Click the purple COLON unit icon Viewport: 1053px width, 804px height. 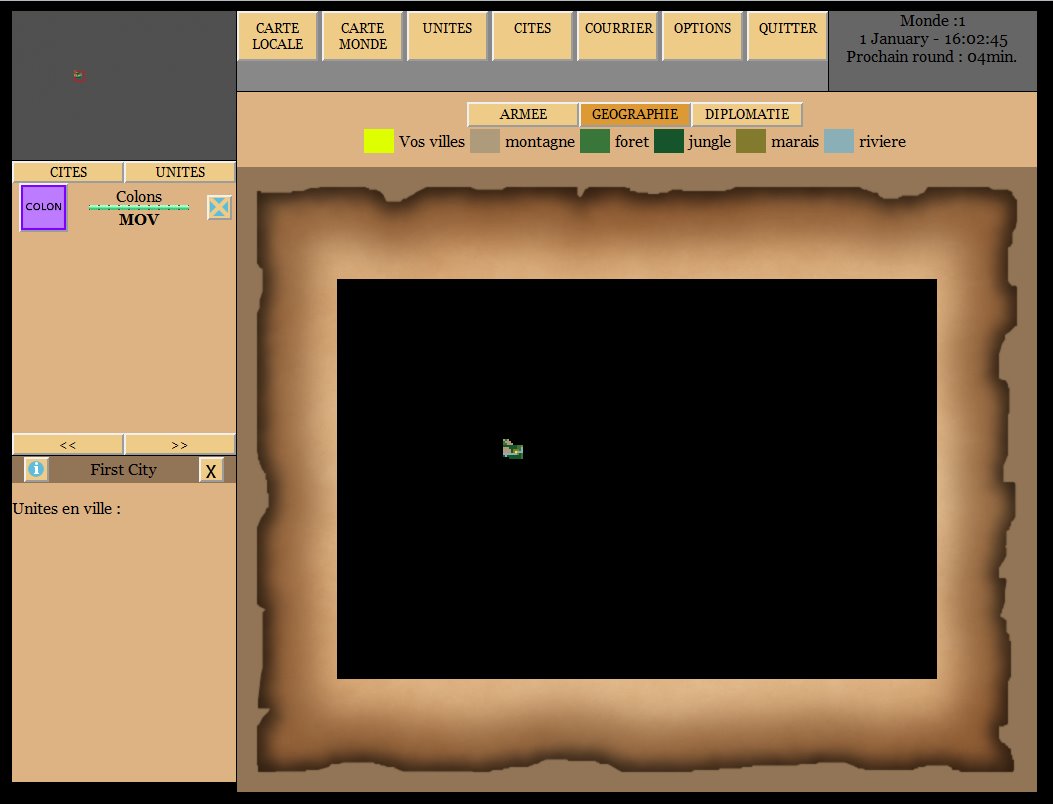44,208
